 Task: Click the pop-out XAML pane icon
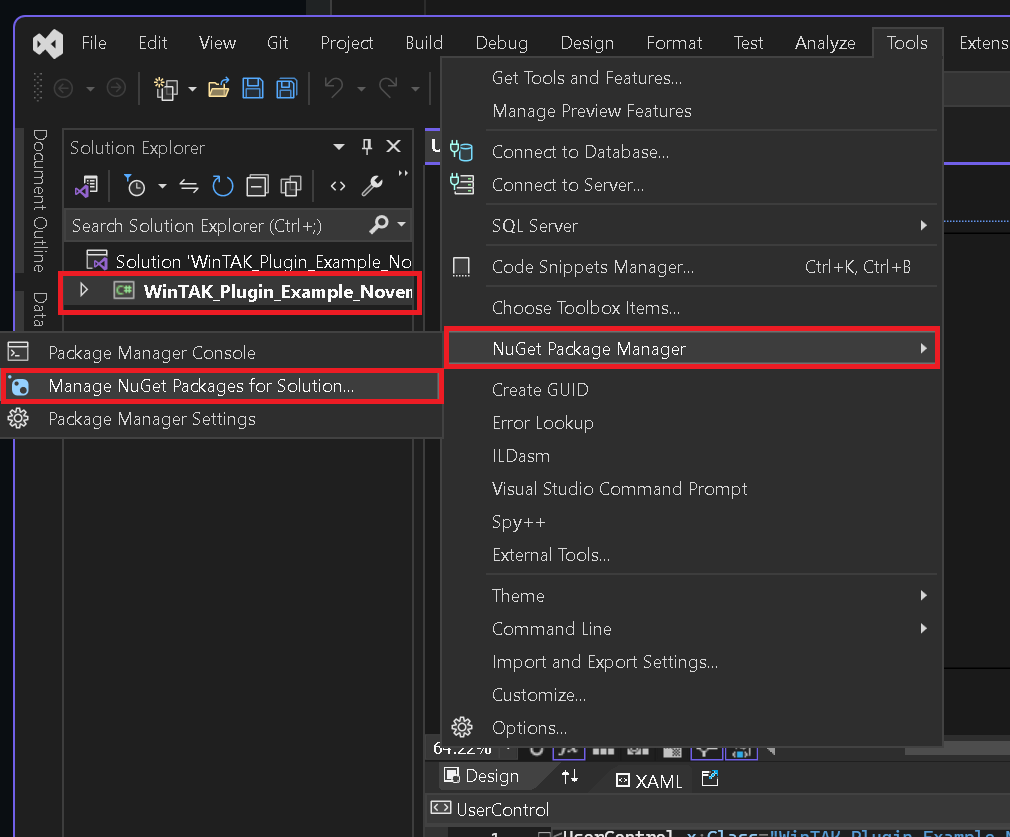coord(710,778)
